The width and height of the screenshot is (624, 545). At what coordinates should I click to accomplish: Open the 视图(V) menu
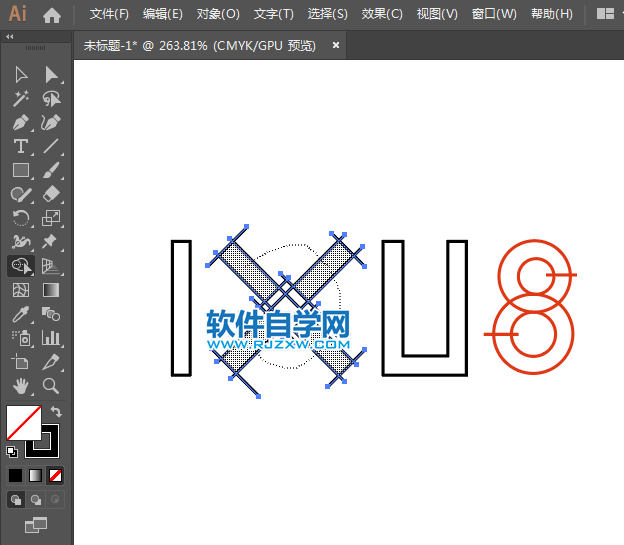click(437, 14)
